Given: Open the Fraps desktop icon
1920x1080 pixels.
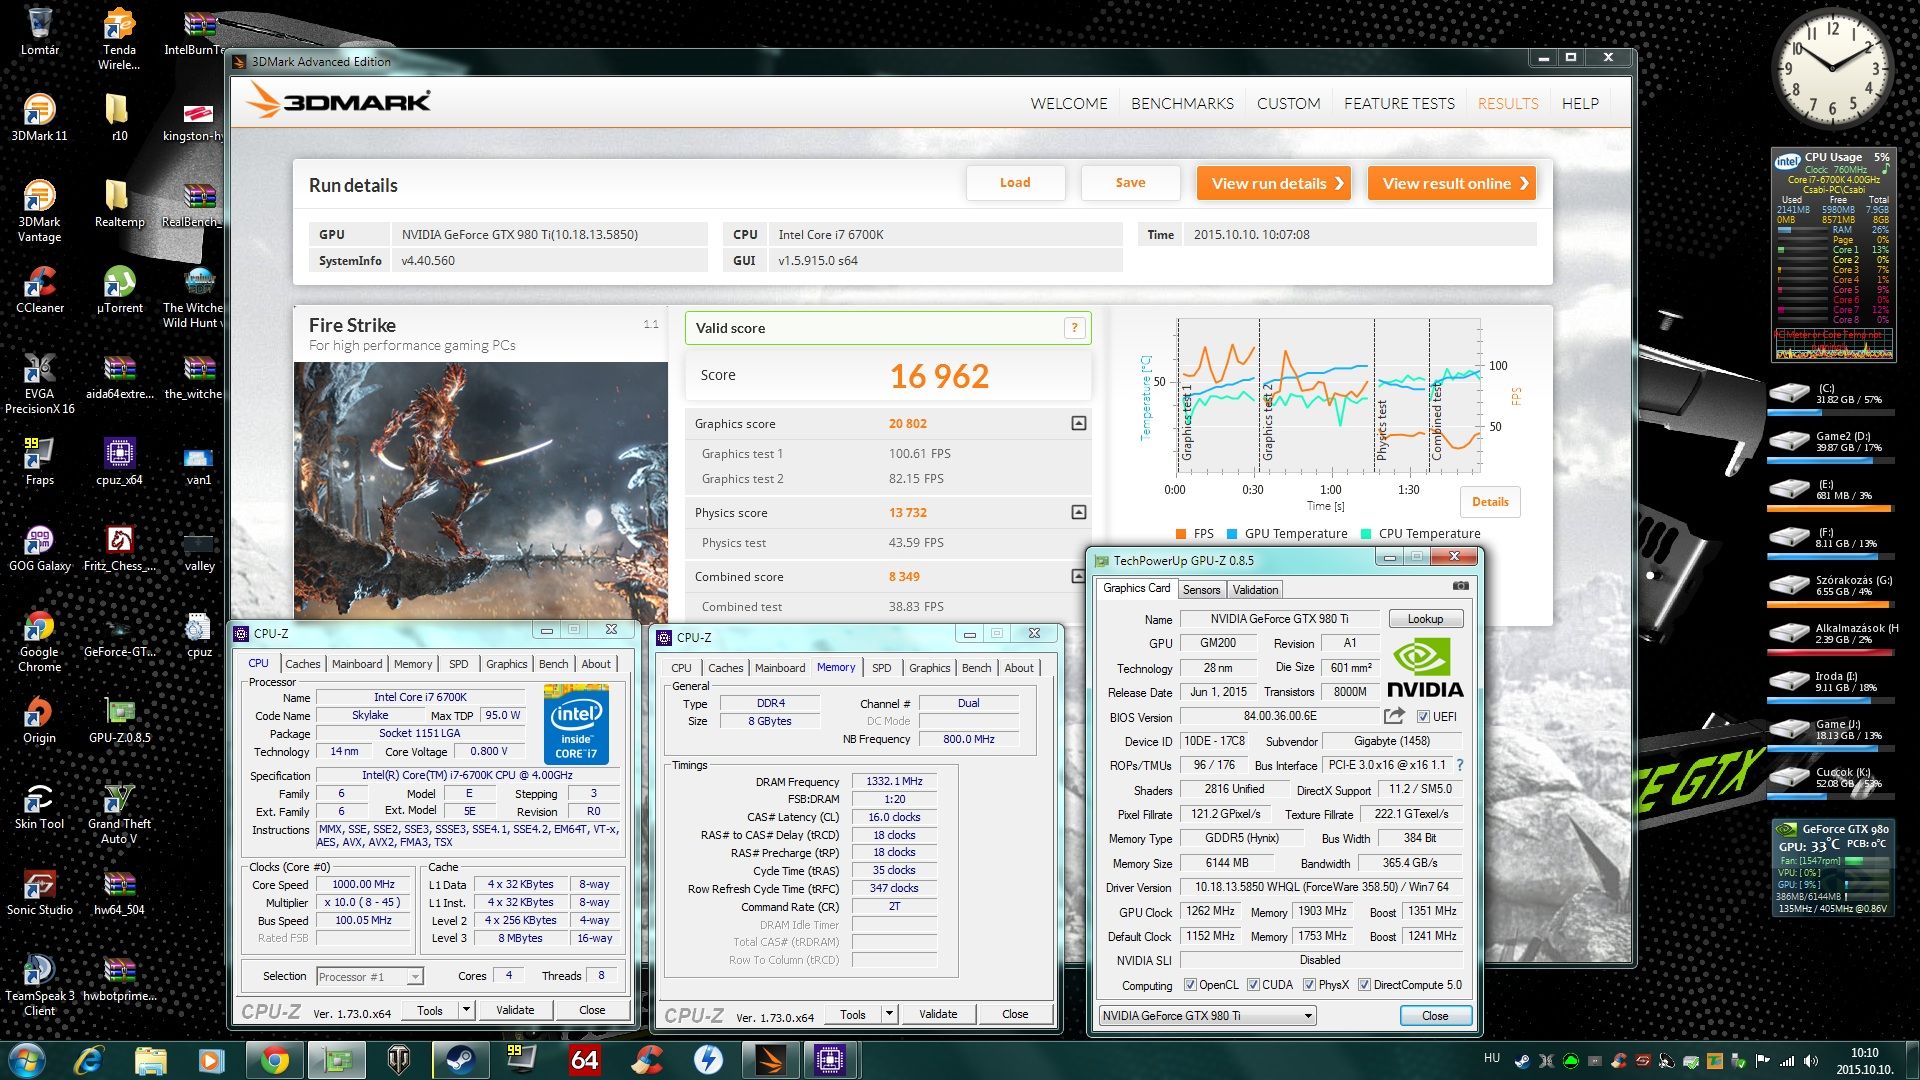Looking at the screenshot, I should pos(39,462).
